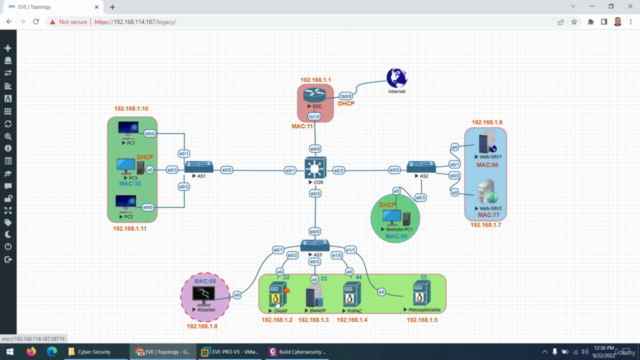The height and width of the screenshot is (360, 640).
Task: Click the Not secure warning indicator
Action: pyautogui.click(x=68, y=22)
